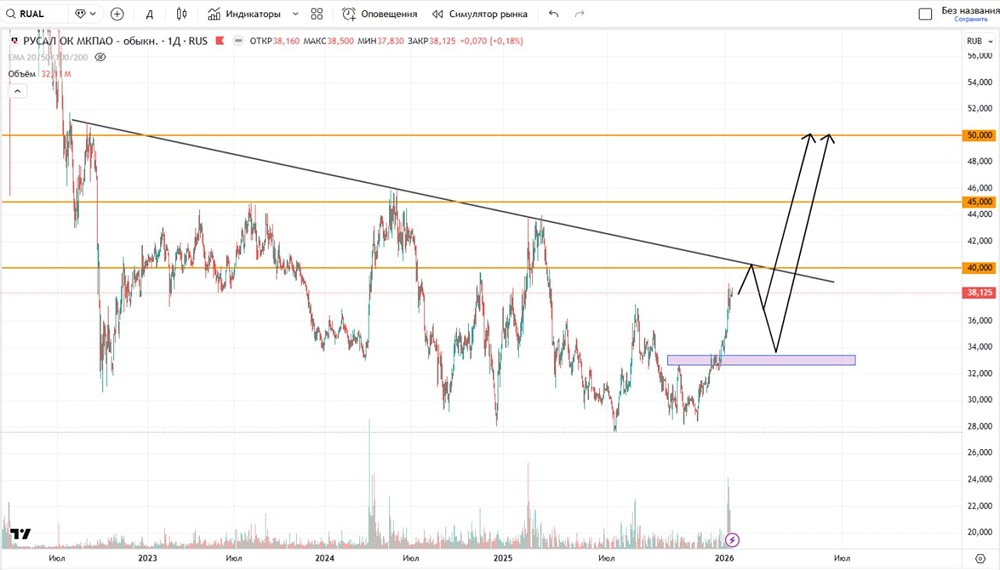Click the 40,000 orange price label
This screenshot has width=1000, height=570.
pos(979,268)
